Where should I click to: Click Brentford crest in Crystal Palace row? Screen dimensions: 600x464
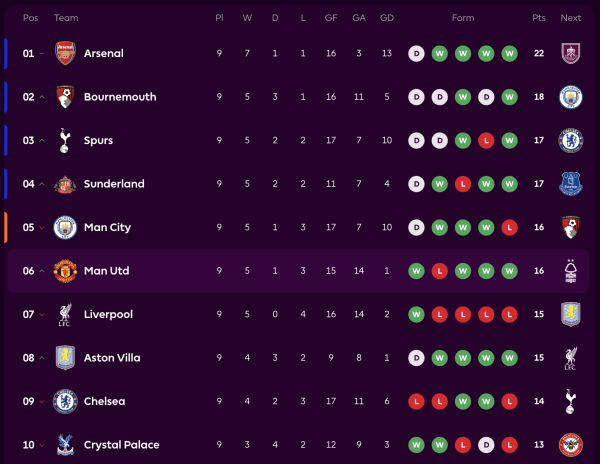point(571,445)
